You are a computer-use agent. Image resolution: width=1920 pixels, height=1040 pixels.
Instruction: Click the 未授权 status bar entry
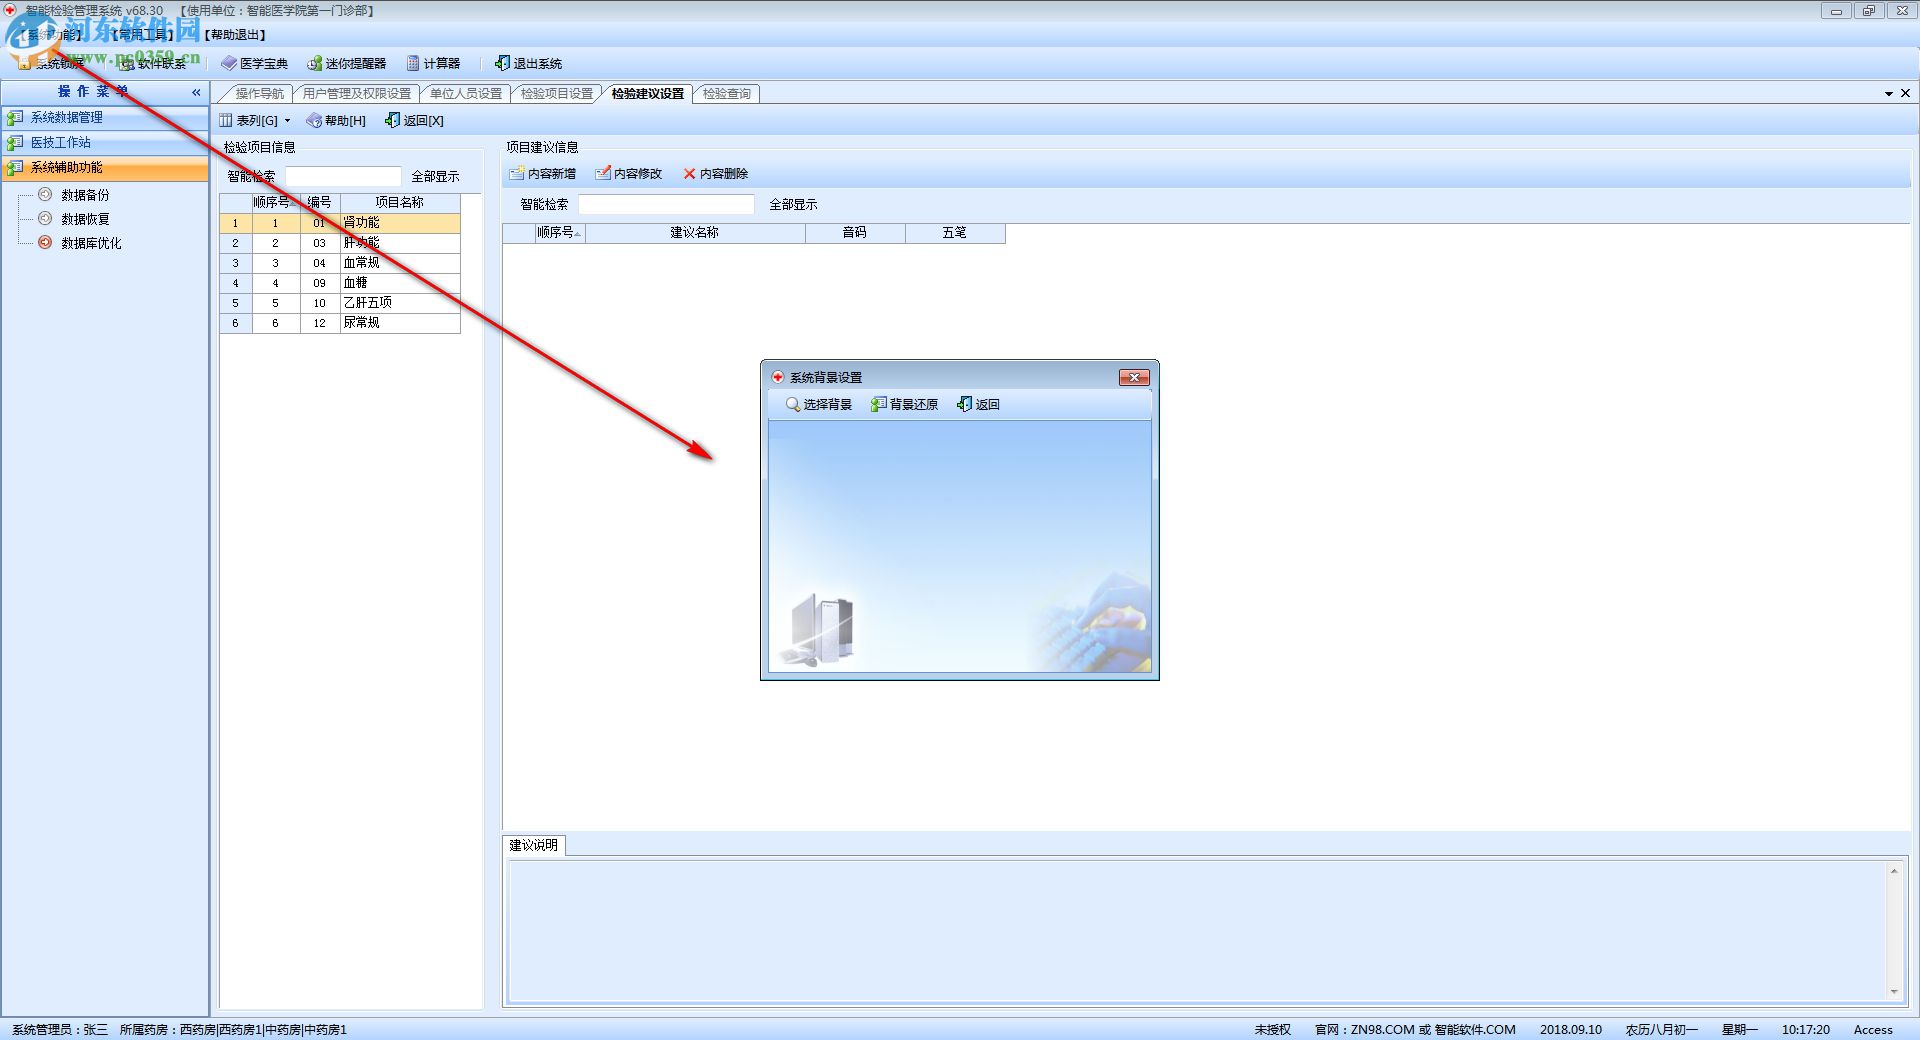coord(1272,1029)
